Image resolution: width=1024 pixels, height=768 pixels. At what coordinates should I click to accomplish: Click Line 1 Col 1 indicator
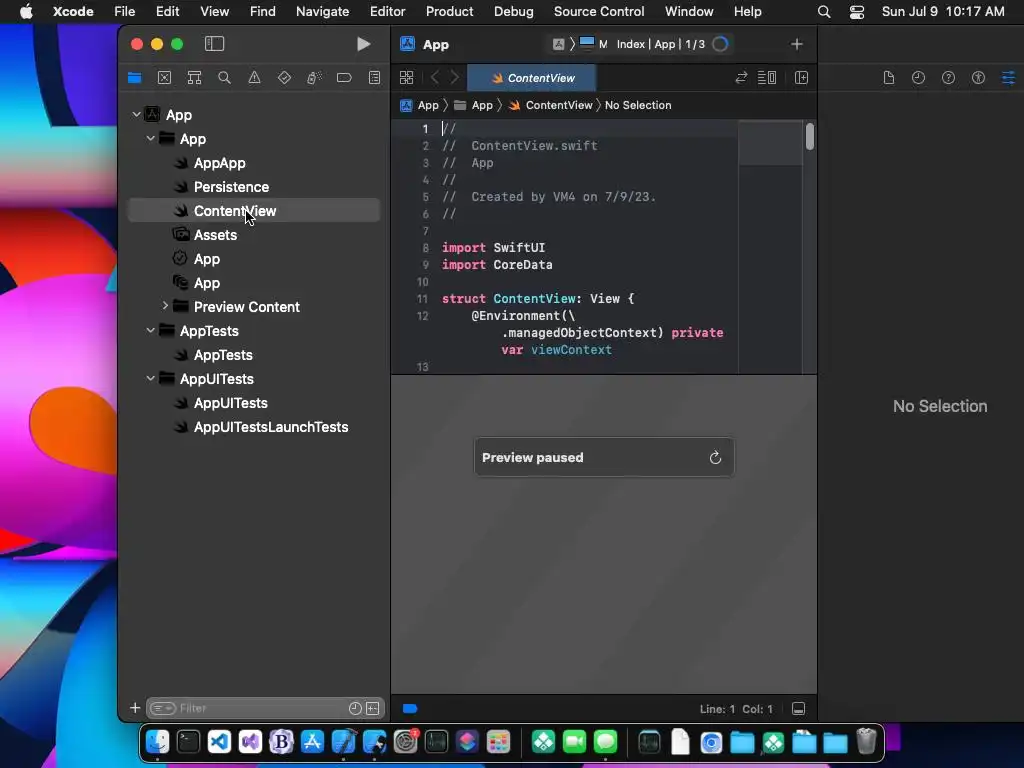coord(736,709)
